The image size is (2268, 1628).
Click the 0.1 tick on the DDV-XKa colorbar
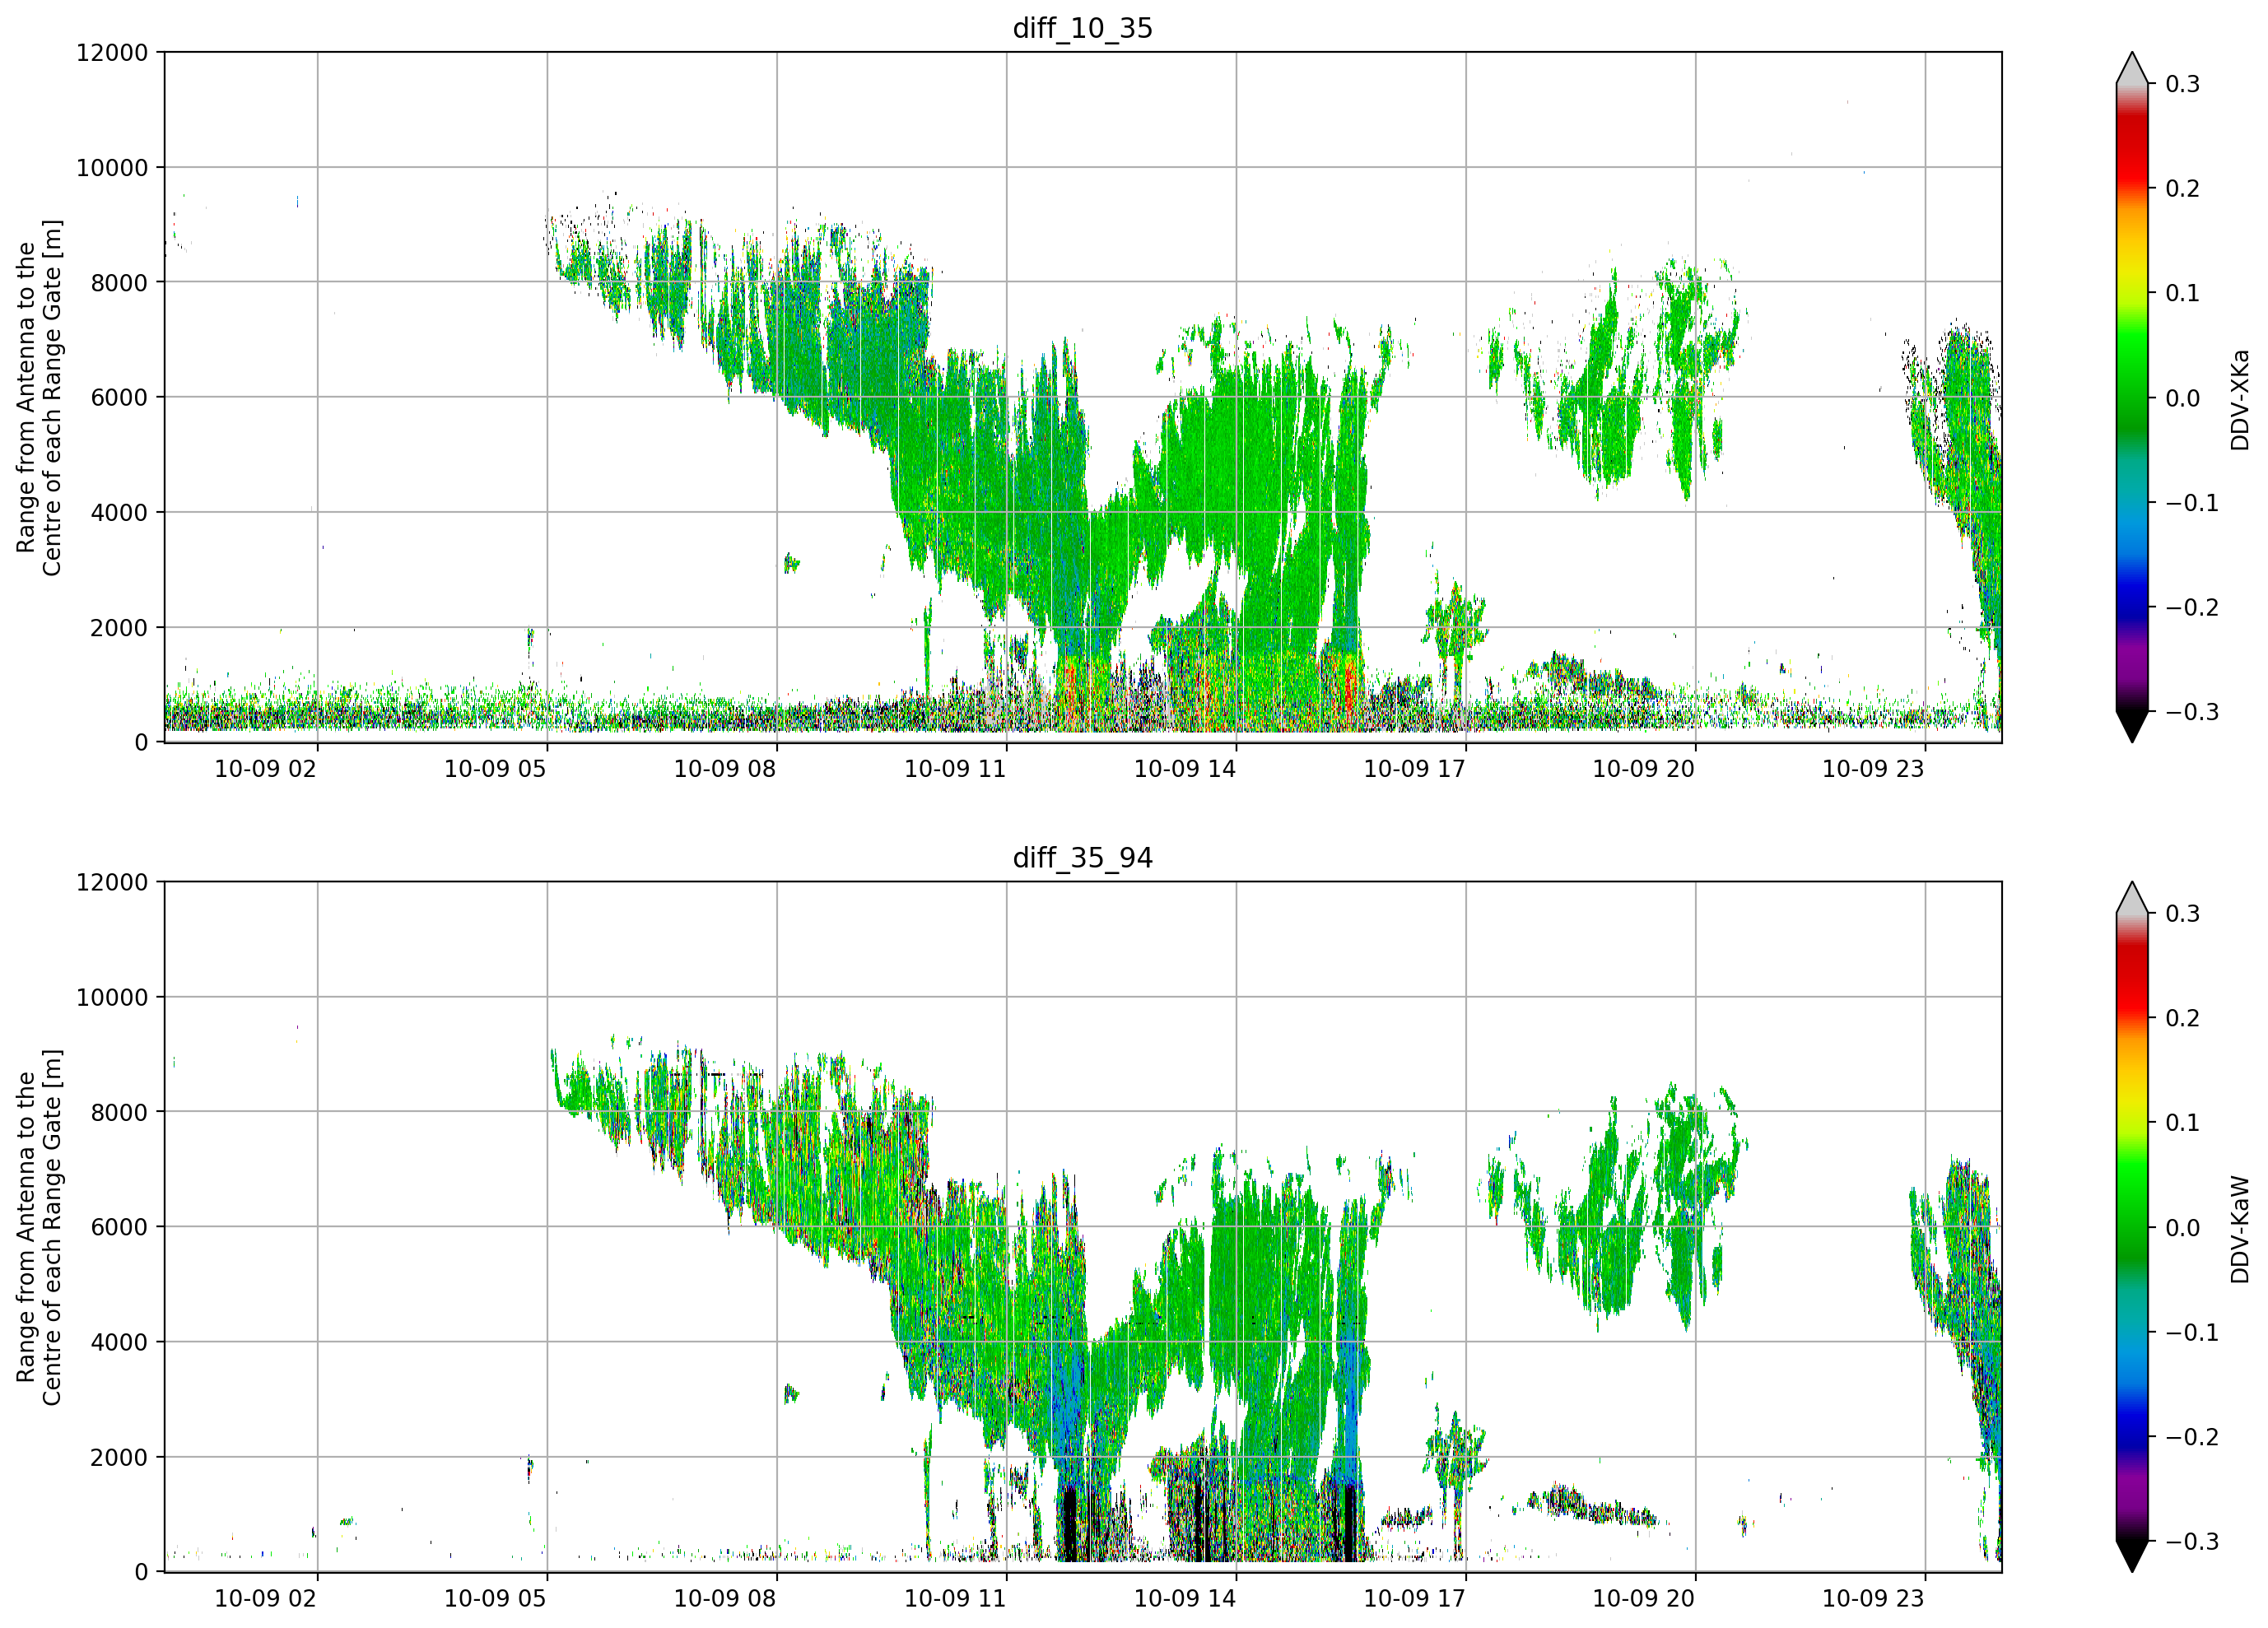(x=2183, y=293)
